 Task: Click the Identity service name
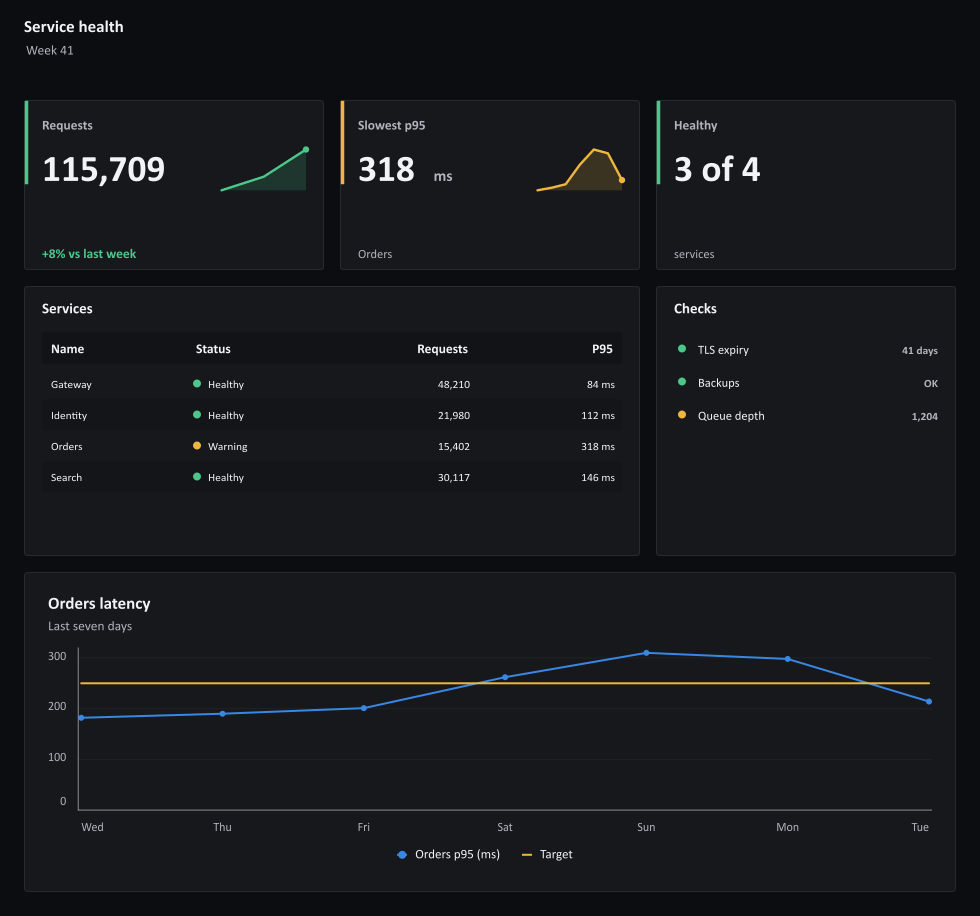tap(69, 416)
